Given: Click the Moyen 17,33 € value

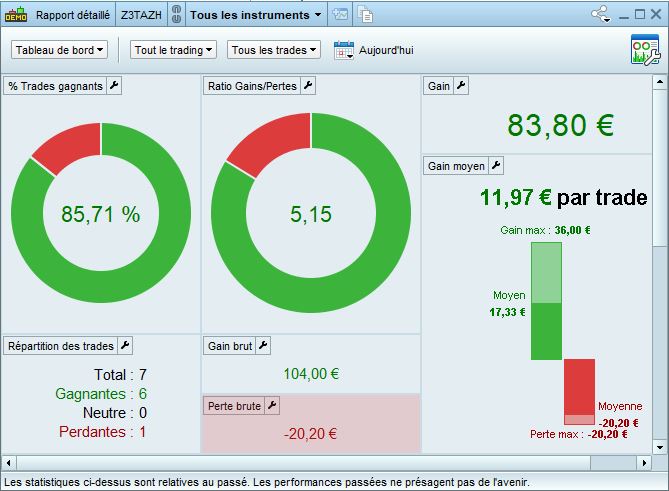Looking at the screenshot, I should (507, 312).
